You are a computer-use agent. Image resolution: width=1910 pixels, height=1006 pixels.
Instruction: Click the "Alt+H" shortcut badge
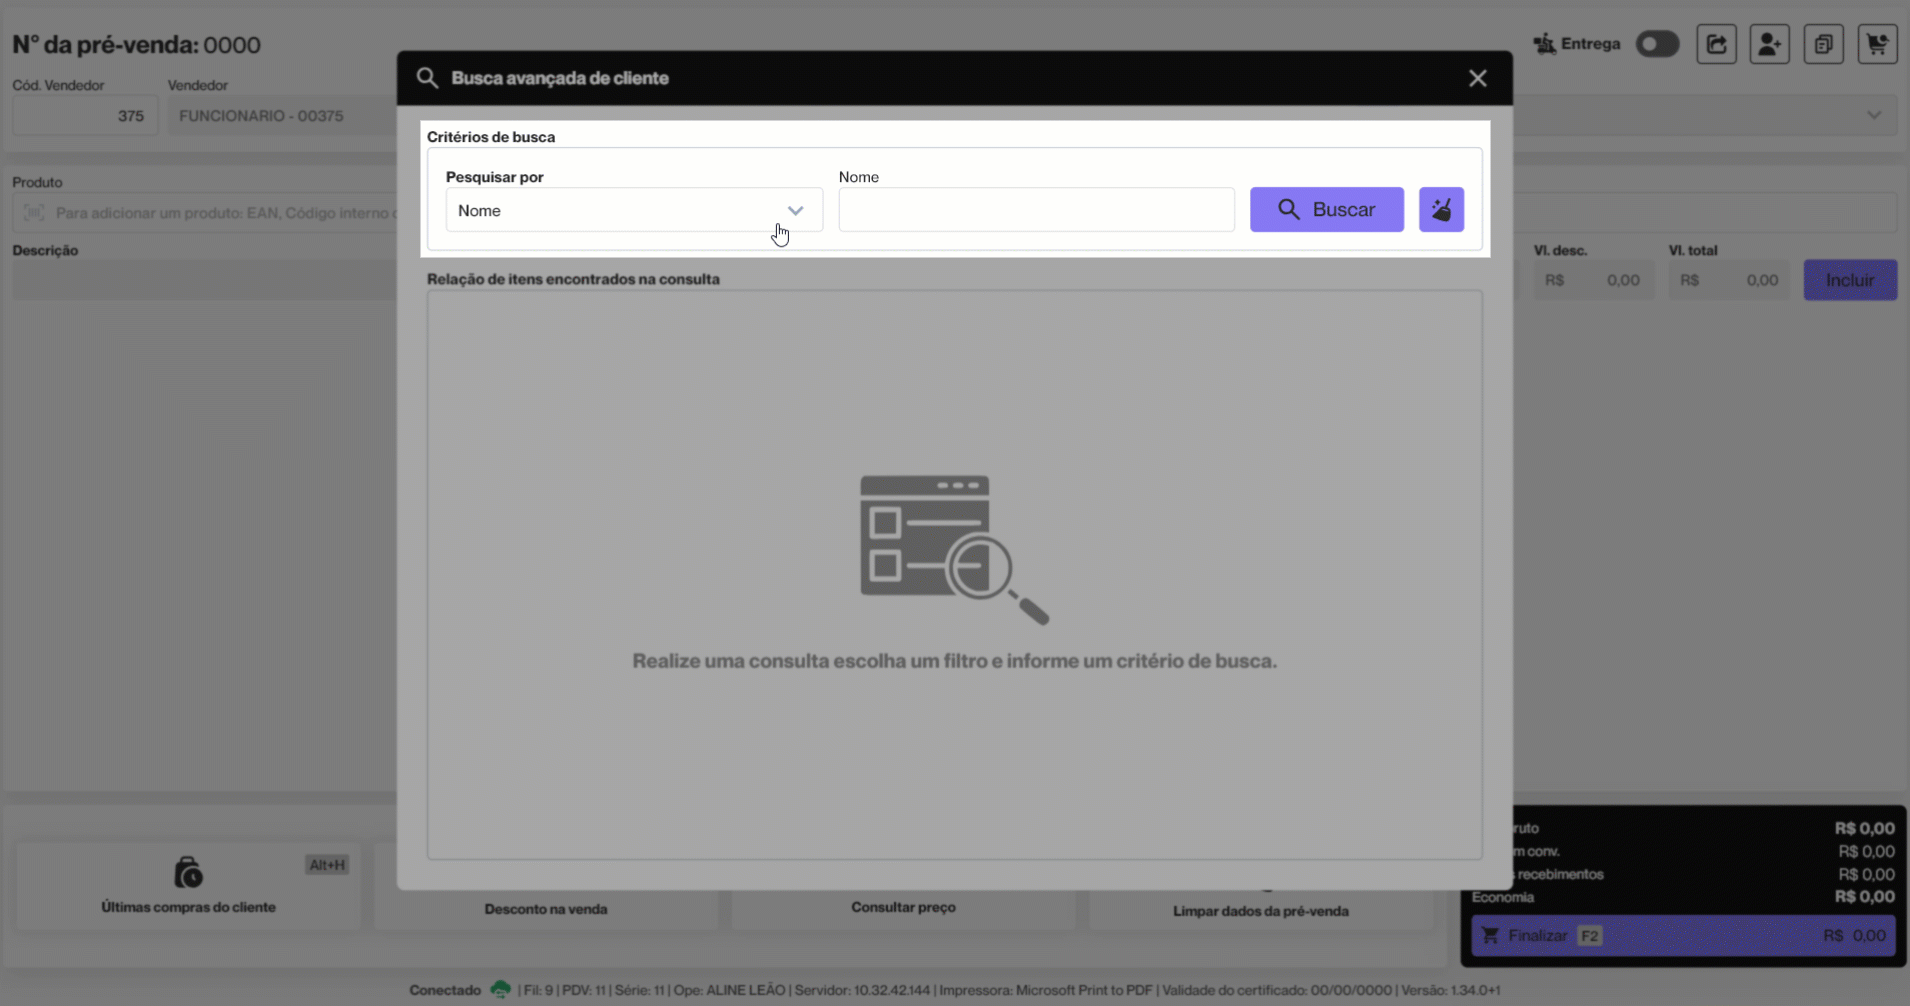(x=327, y=865)
